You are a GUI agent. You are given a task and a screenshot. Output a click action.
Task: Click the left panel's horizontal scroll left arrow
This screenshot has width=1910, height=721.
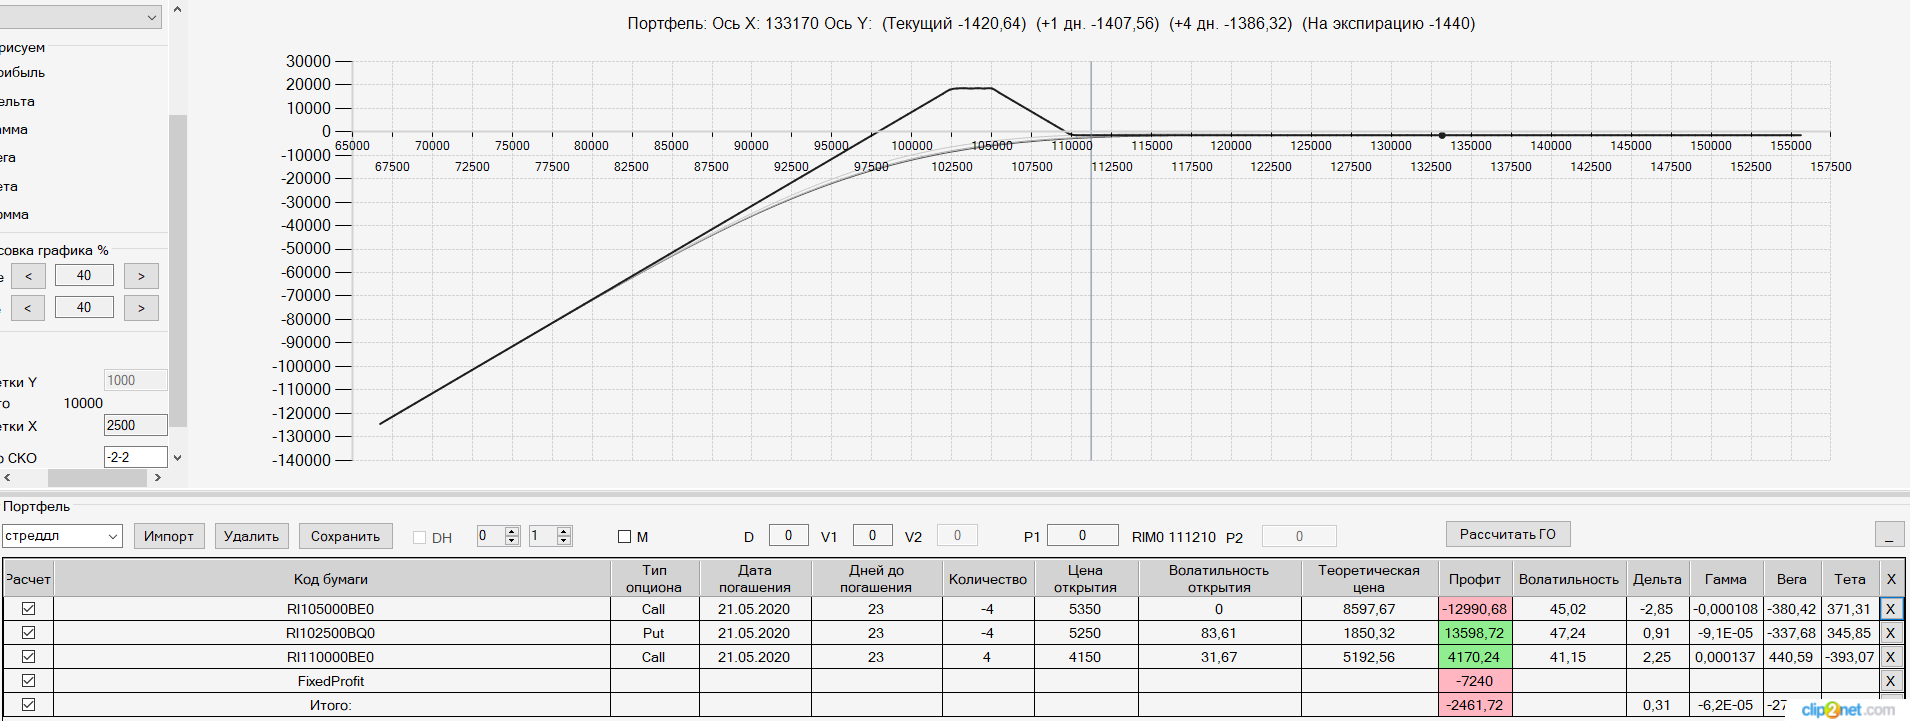(x=7, y=478)
